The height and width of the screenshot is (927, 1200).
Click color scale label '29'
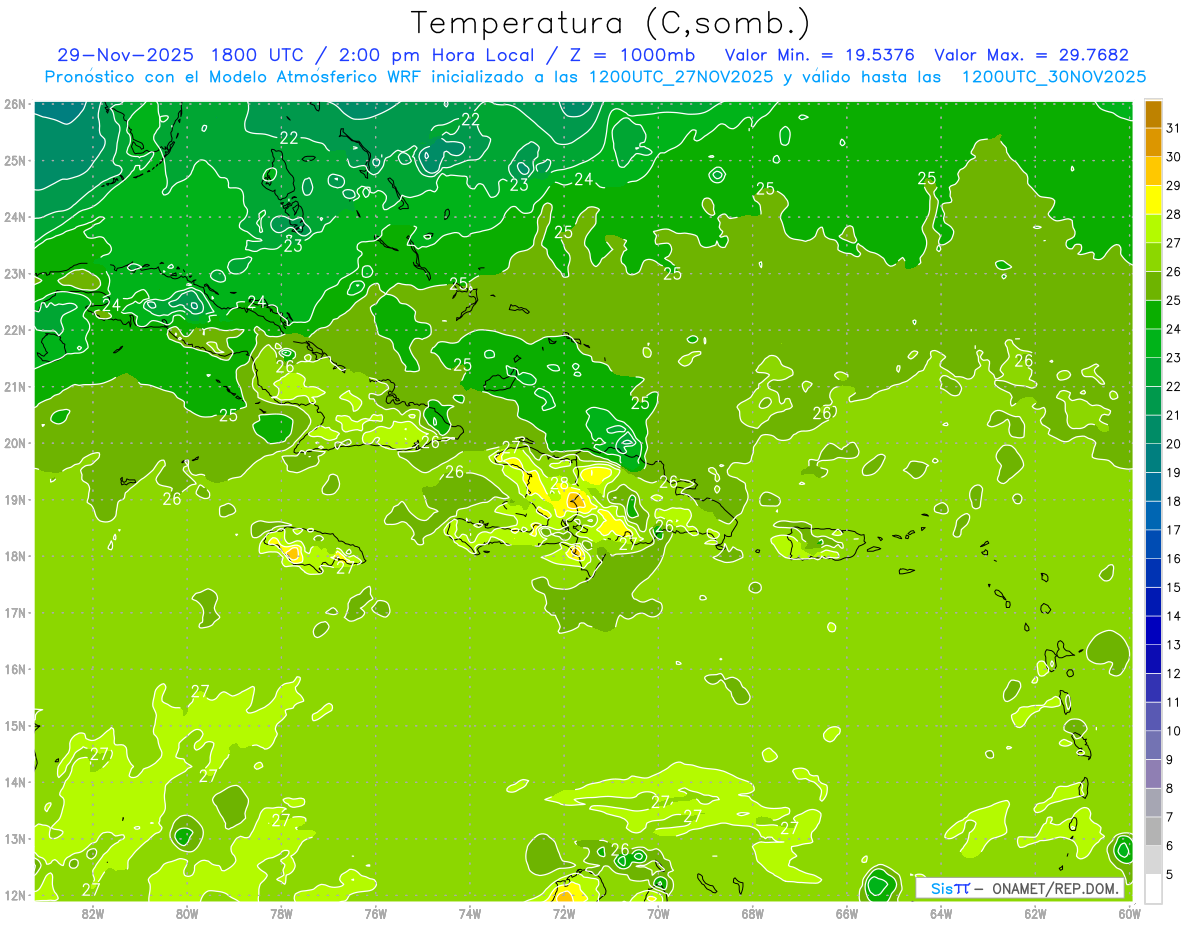click(1174, 185)
